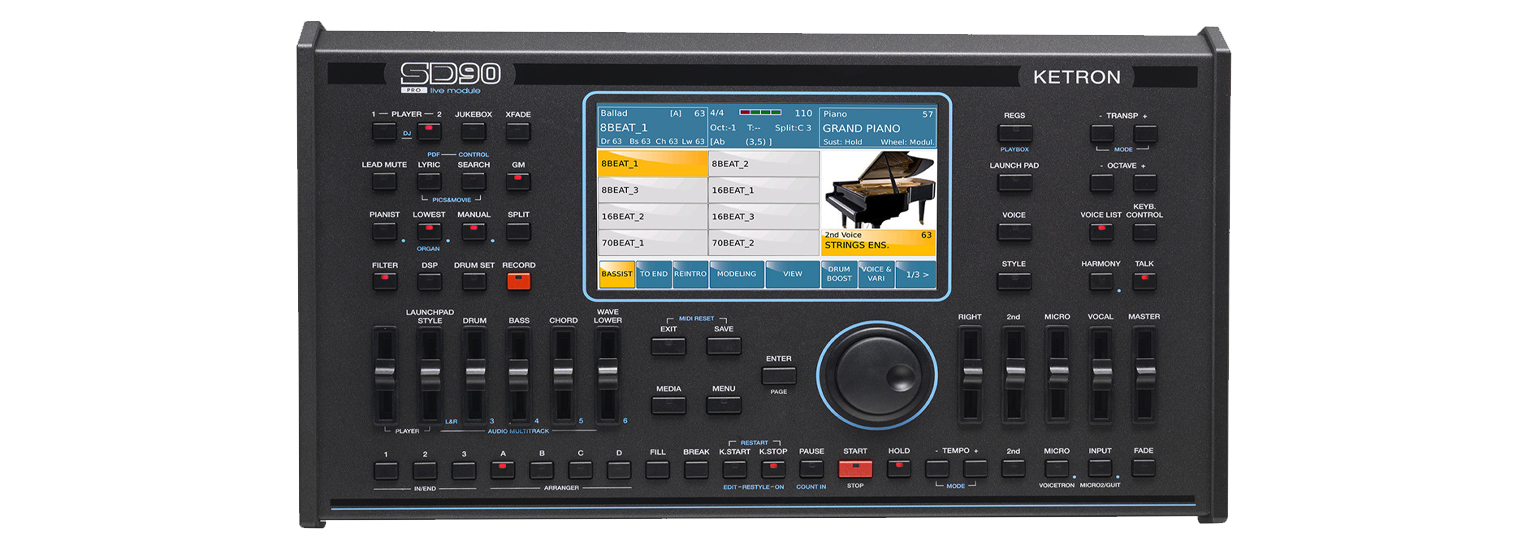Toggle Arranger A variation button
Screen dimensions: 1517x559
(x=502, y=469)
